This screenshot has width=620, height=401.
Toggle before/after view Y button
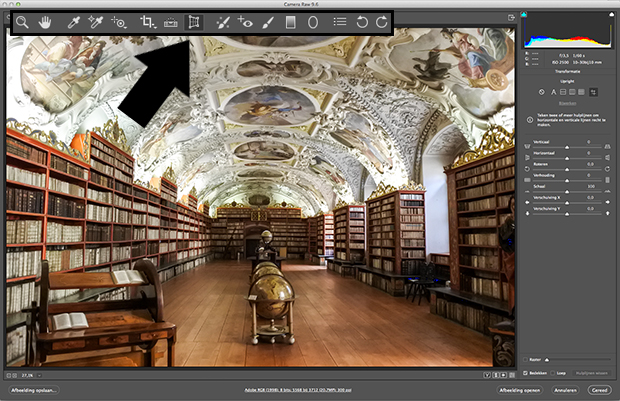point(487,375)
